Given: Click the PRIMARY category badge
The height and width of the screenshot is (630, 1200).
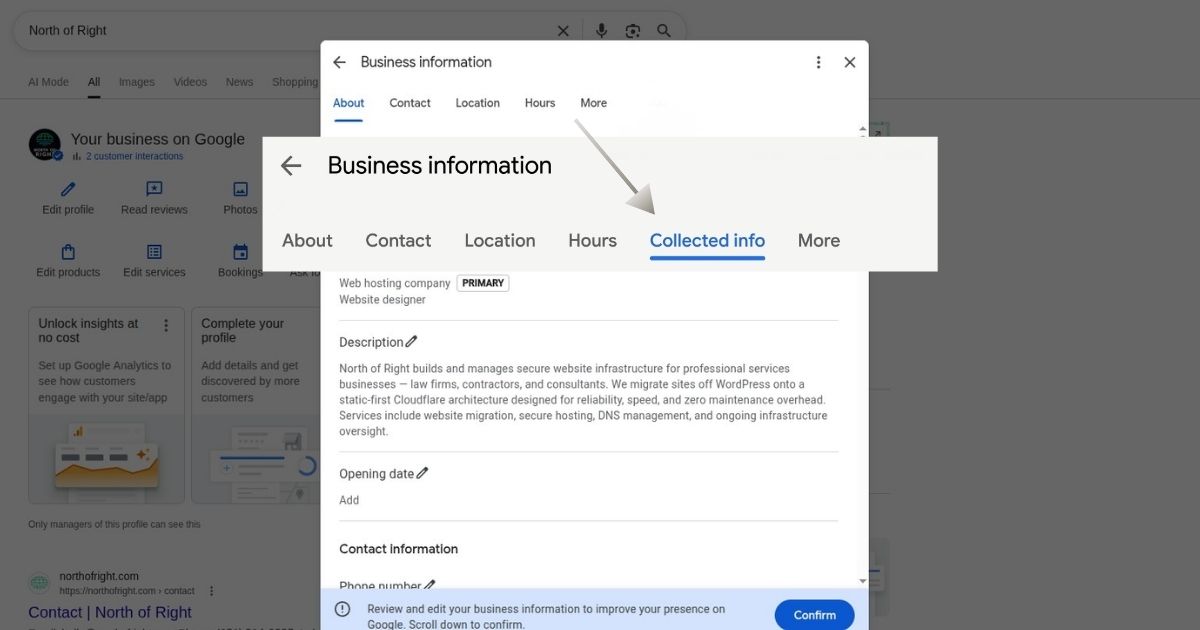Looking at the screenshot, I should tap(483, 283).
